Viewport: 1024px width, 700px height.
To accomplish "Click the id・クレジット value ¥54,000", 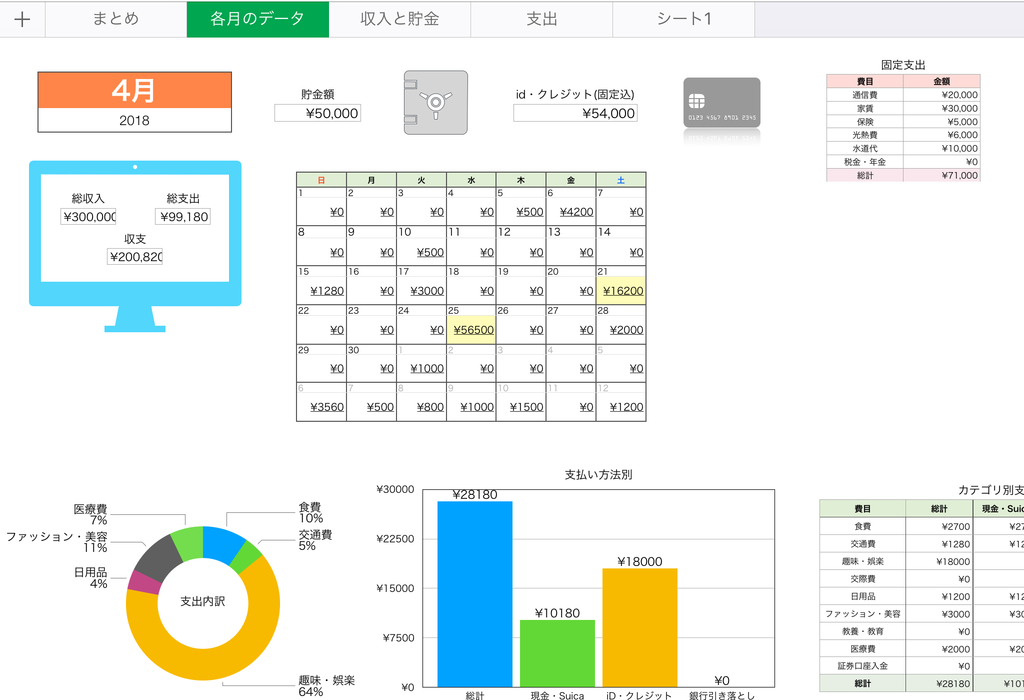I will [x=575, y=113].
